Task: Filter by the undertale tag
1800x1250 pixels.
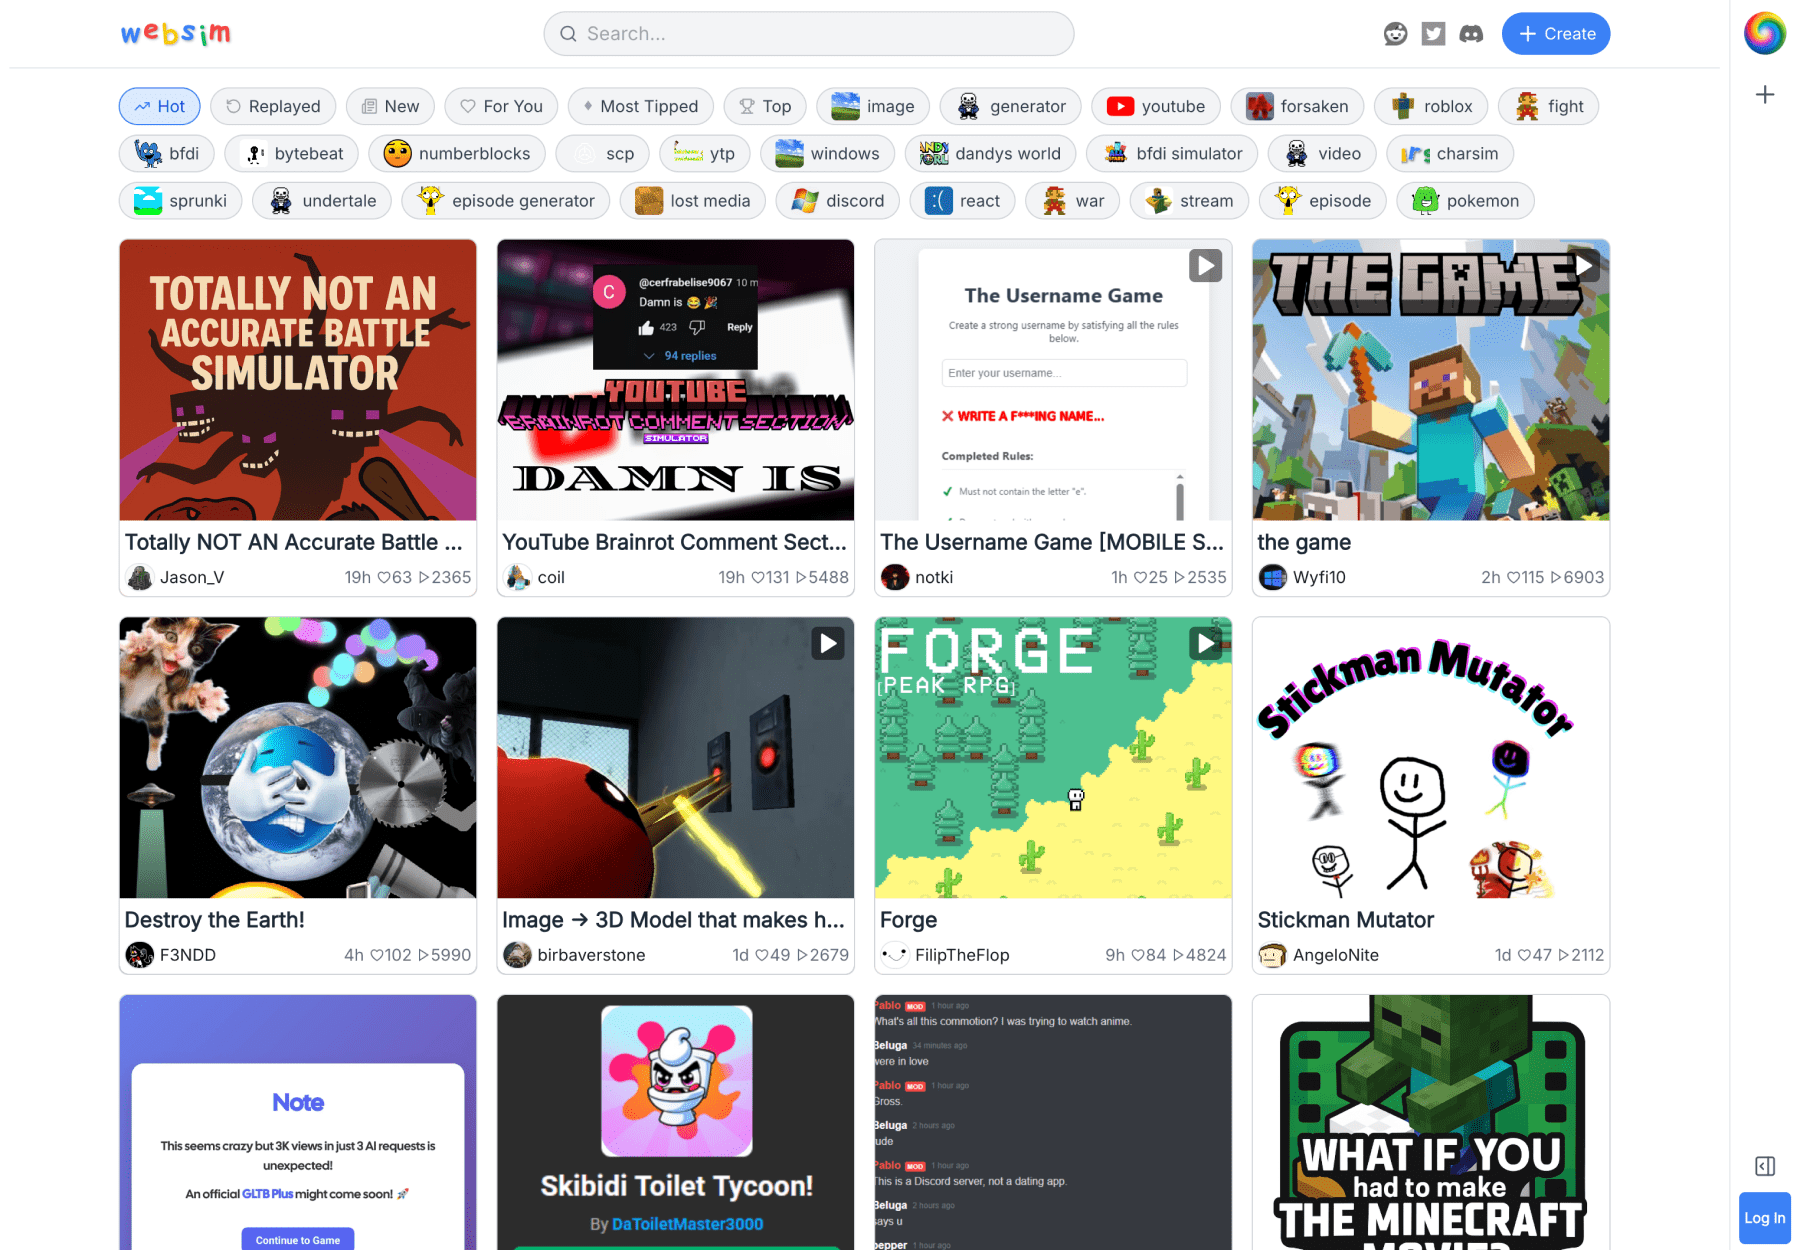Action: point(322,200)
